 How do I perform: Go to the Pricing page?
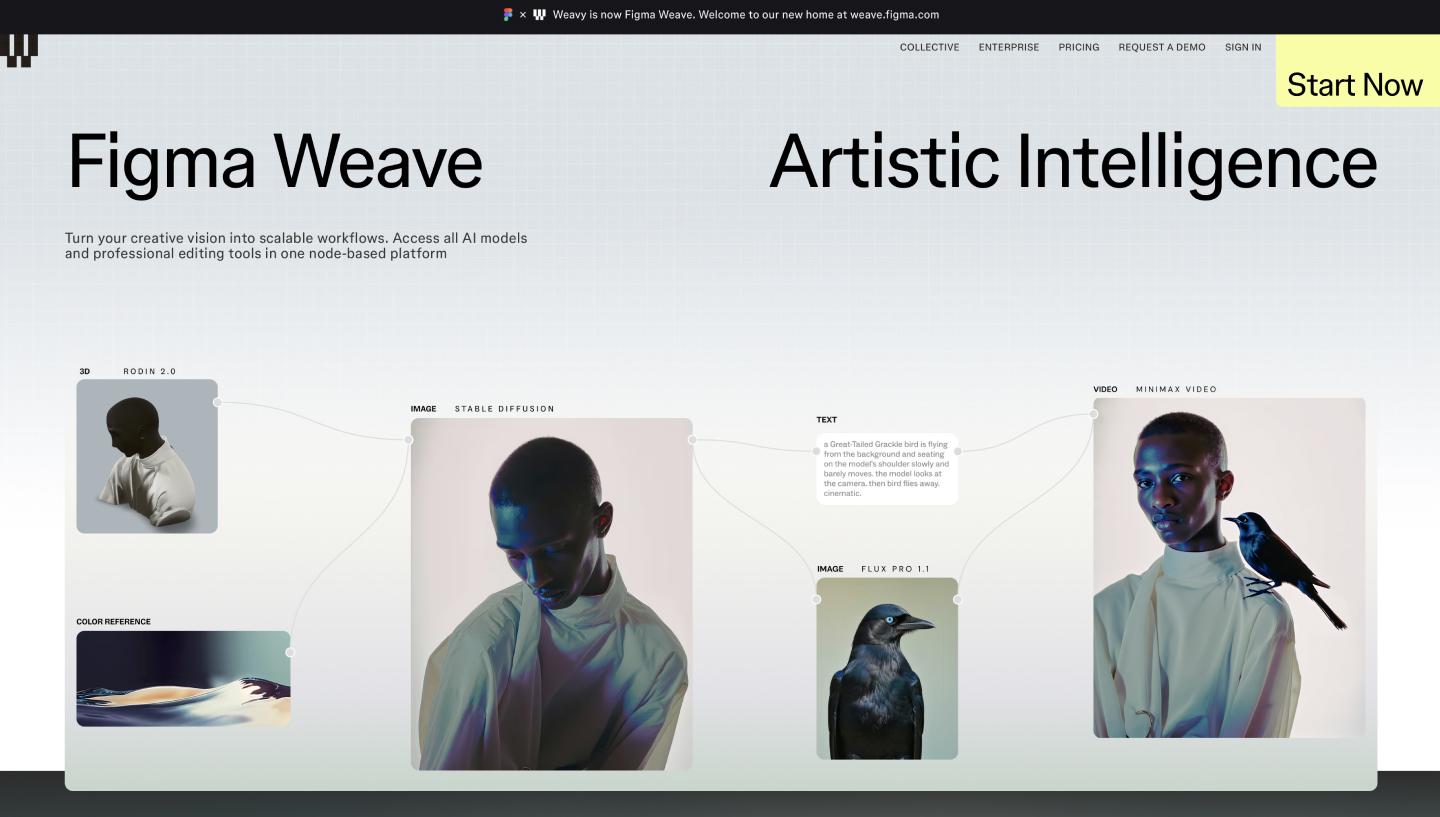tap(1079, 47)
